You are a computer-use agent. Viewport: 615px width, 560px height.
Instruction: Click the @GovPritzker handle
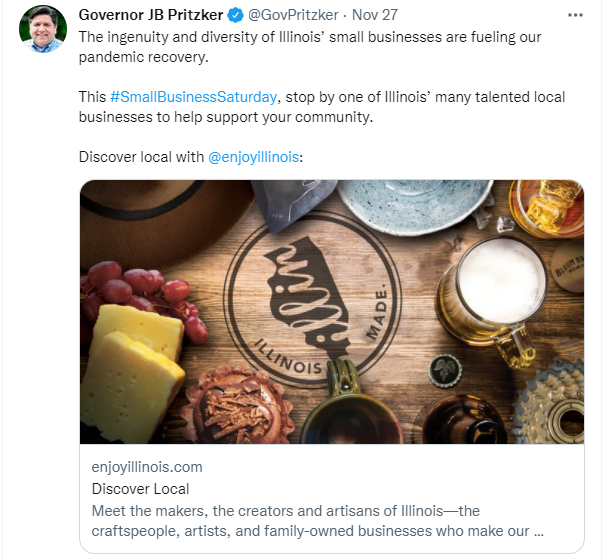[293, 16]
